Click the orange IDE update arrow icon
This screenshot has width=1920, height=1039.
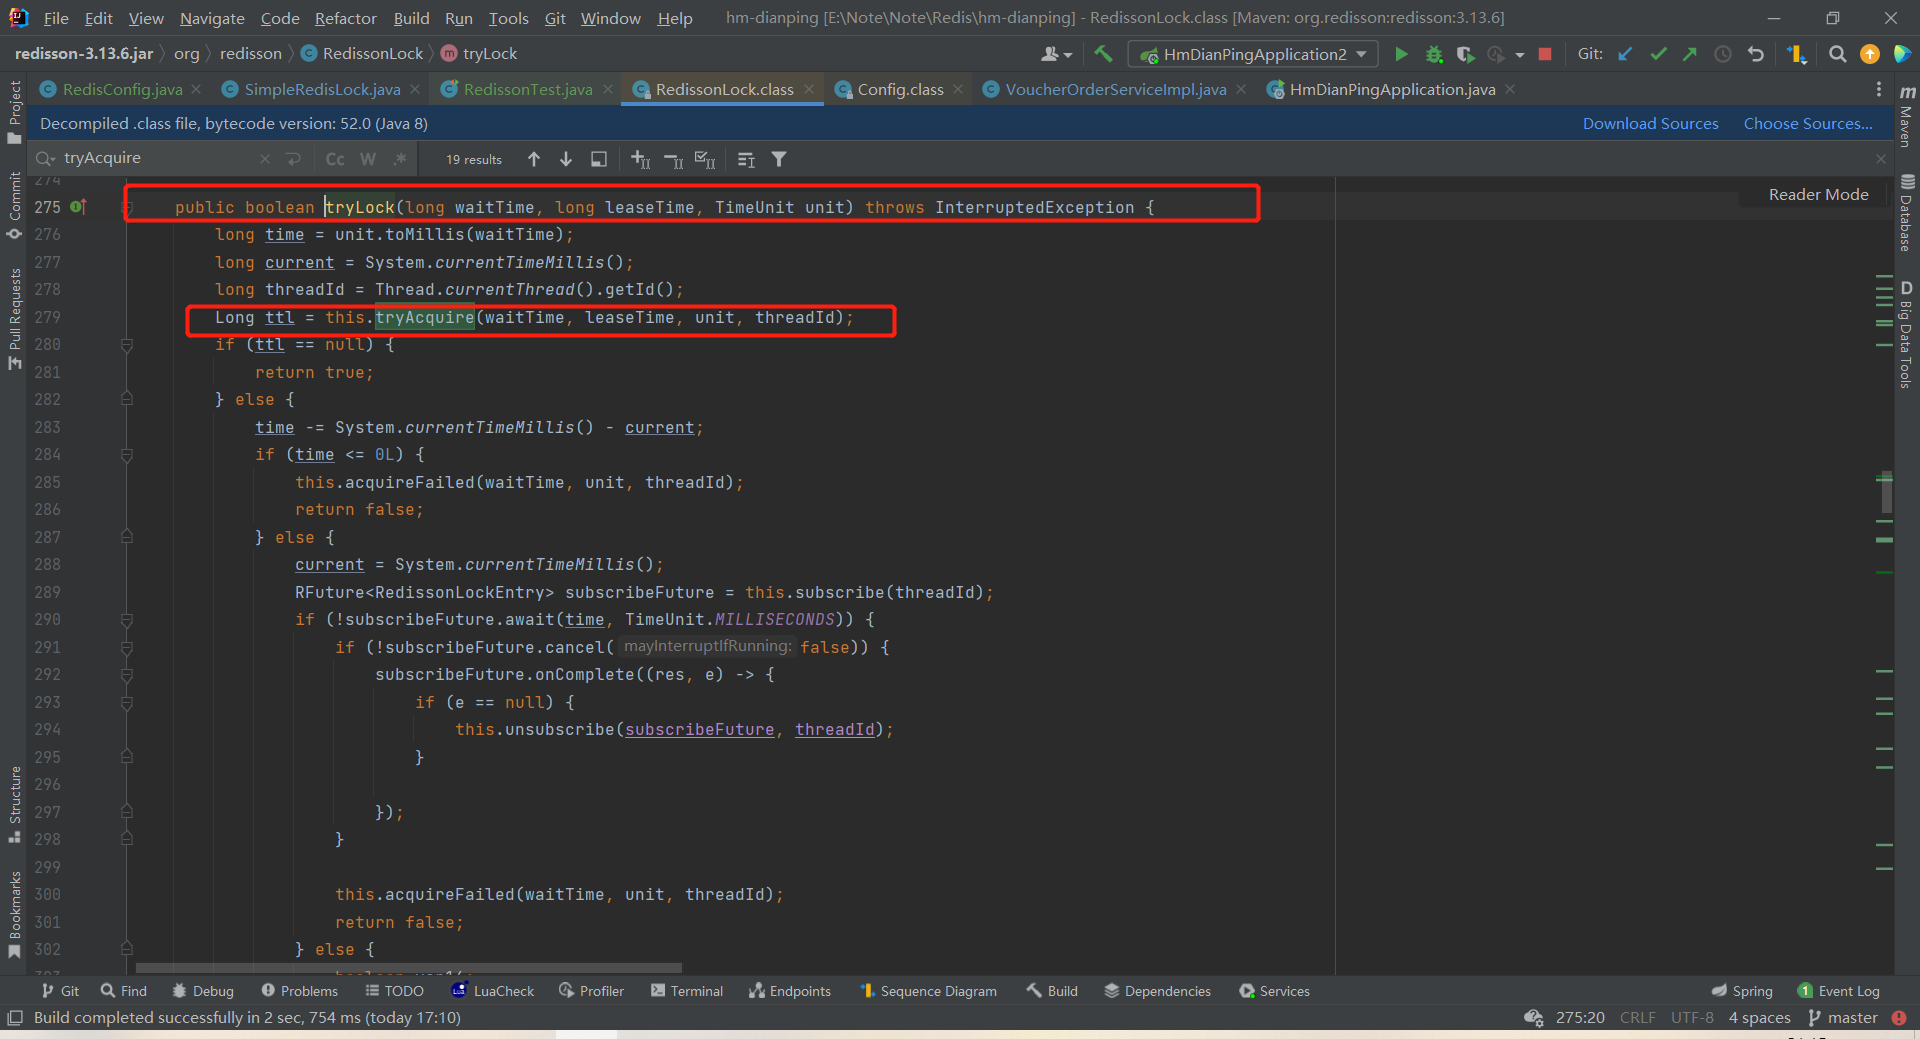1869,54
